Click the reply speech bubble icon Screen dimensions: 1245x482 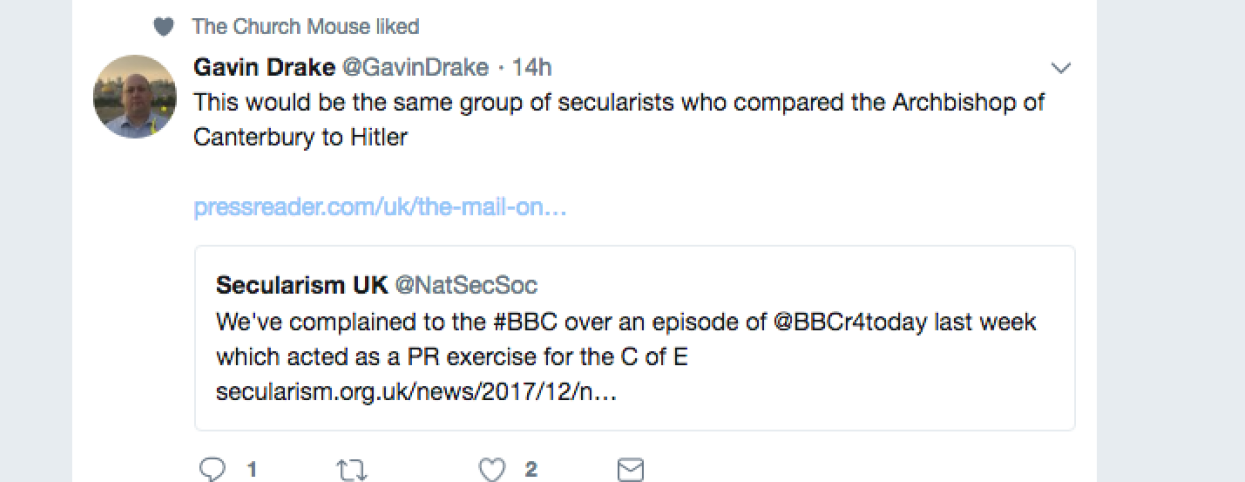tap(213, 469)
